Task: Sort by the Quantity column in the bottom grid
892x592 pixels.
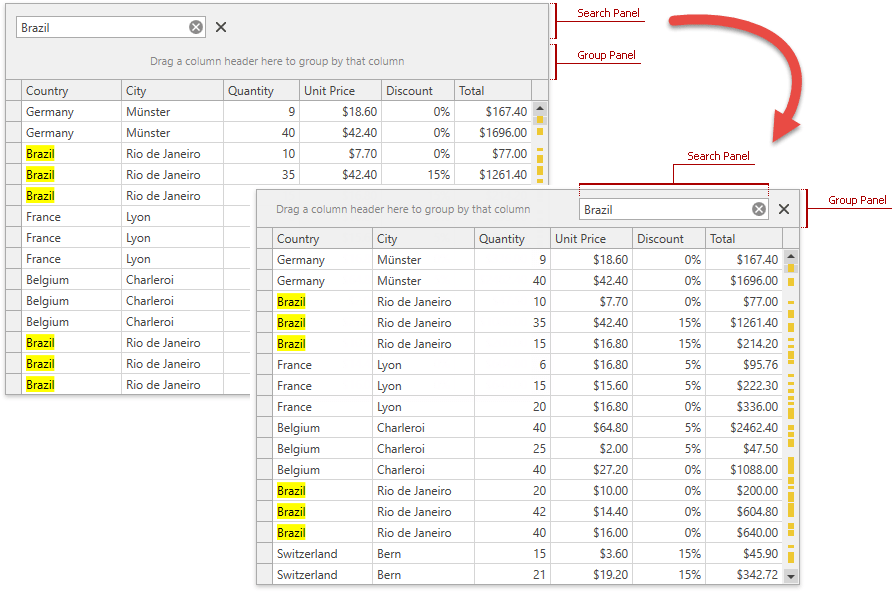Action: click(505, 238)
